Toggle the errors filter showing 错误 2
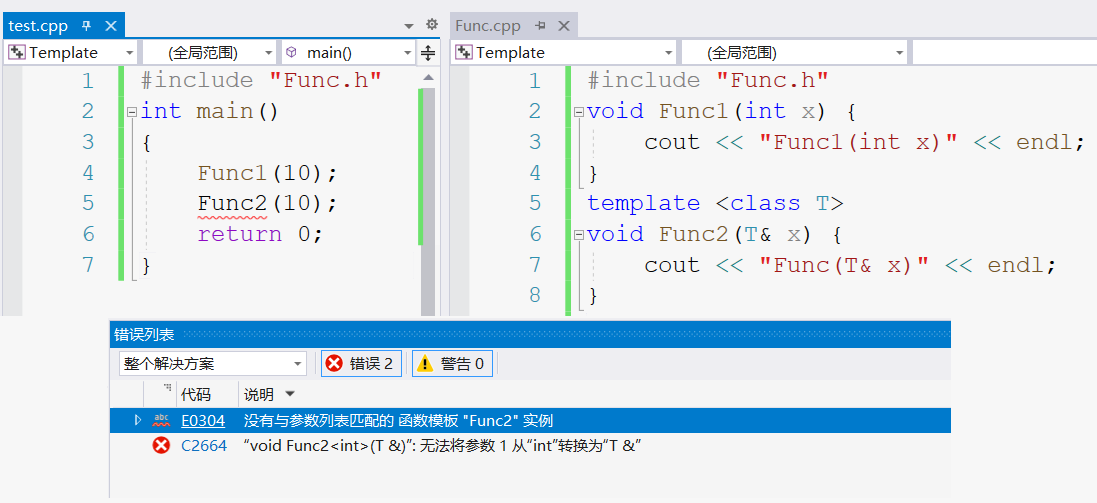1097x503 pixels. coord(361,364)
